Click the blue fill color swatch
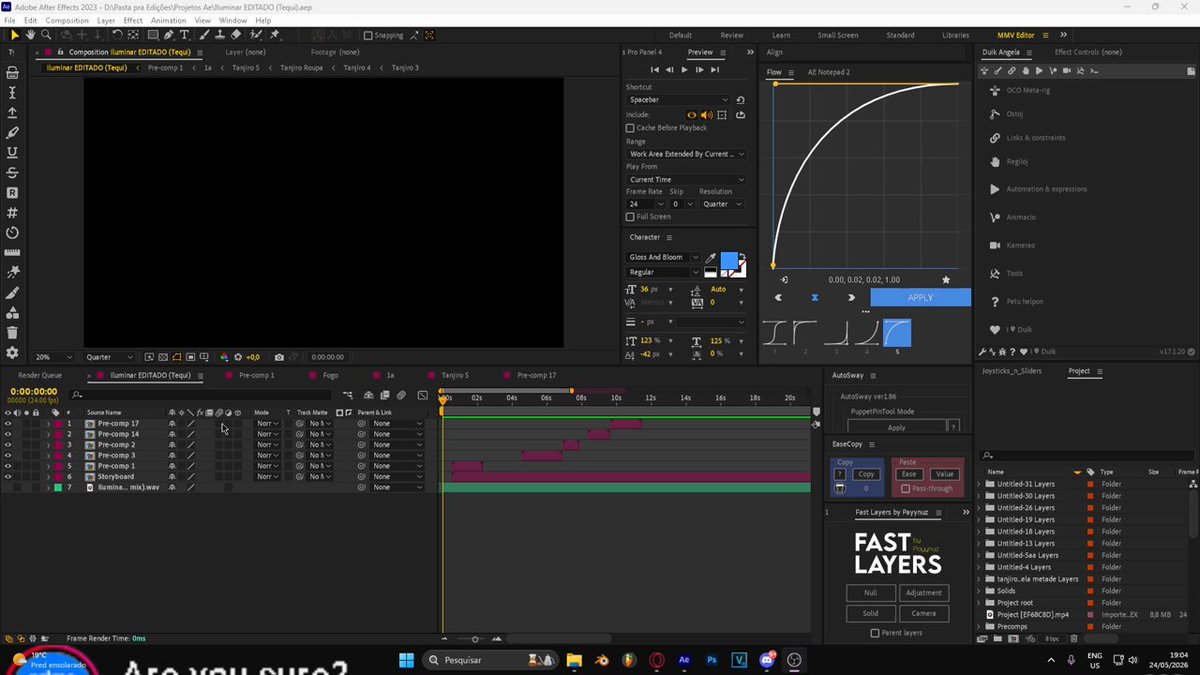Image resolution: width=1200 pixels, height=675 pixels. (x=729, y=262)
